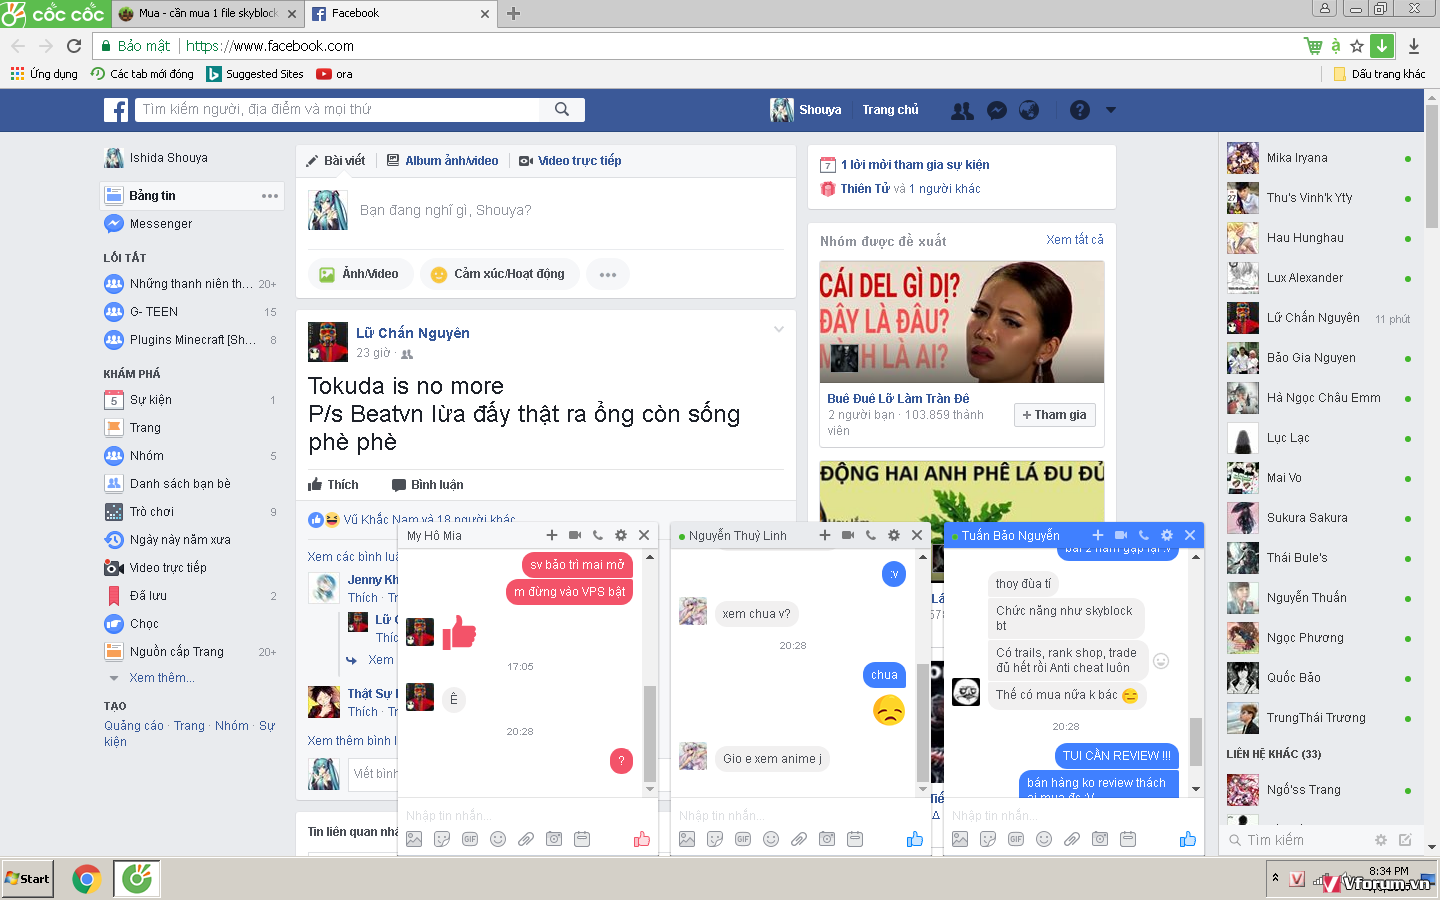Create a plan in My Hồ Mia chat
The image size is (1440, 900).
582,840
